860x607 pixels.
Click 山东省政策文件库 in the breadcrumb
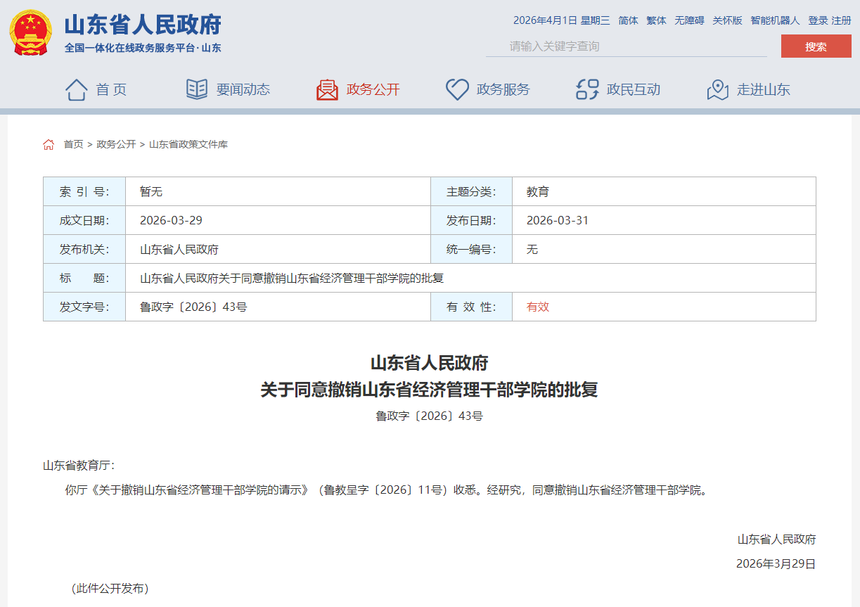(188, 144)
